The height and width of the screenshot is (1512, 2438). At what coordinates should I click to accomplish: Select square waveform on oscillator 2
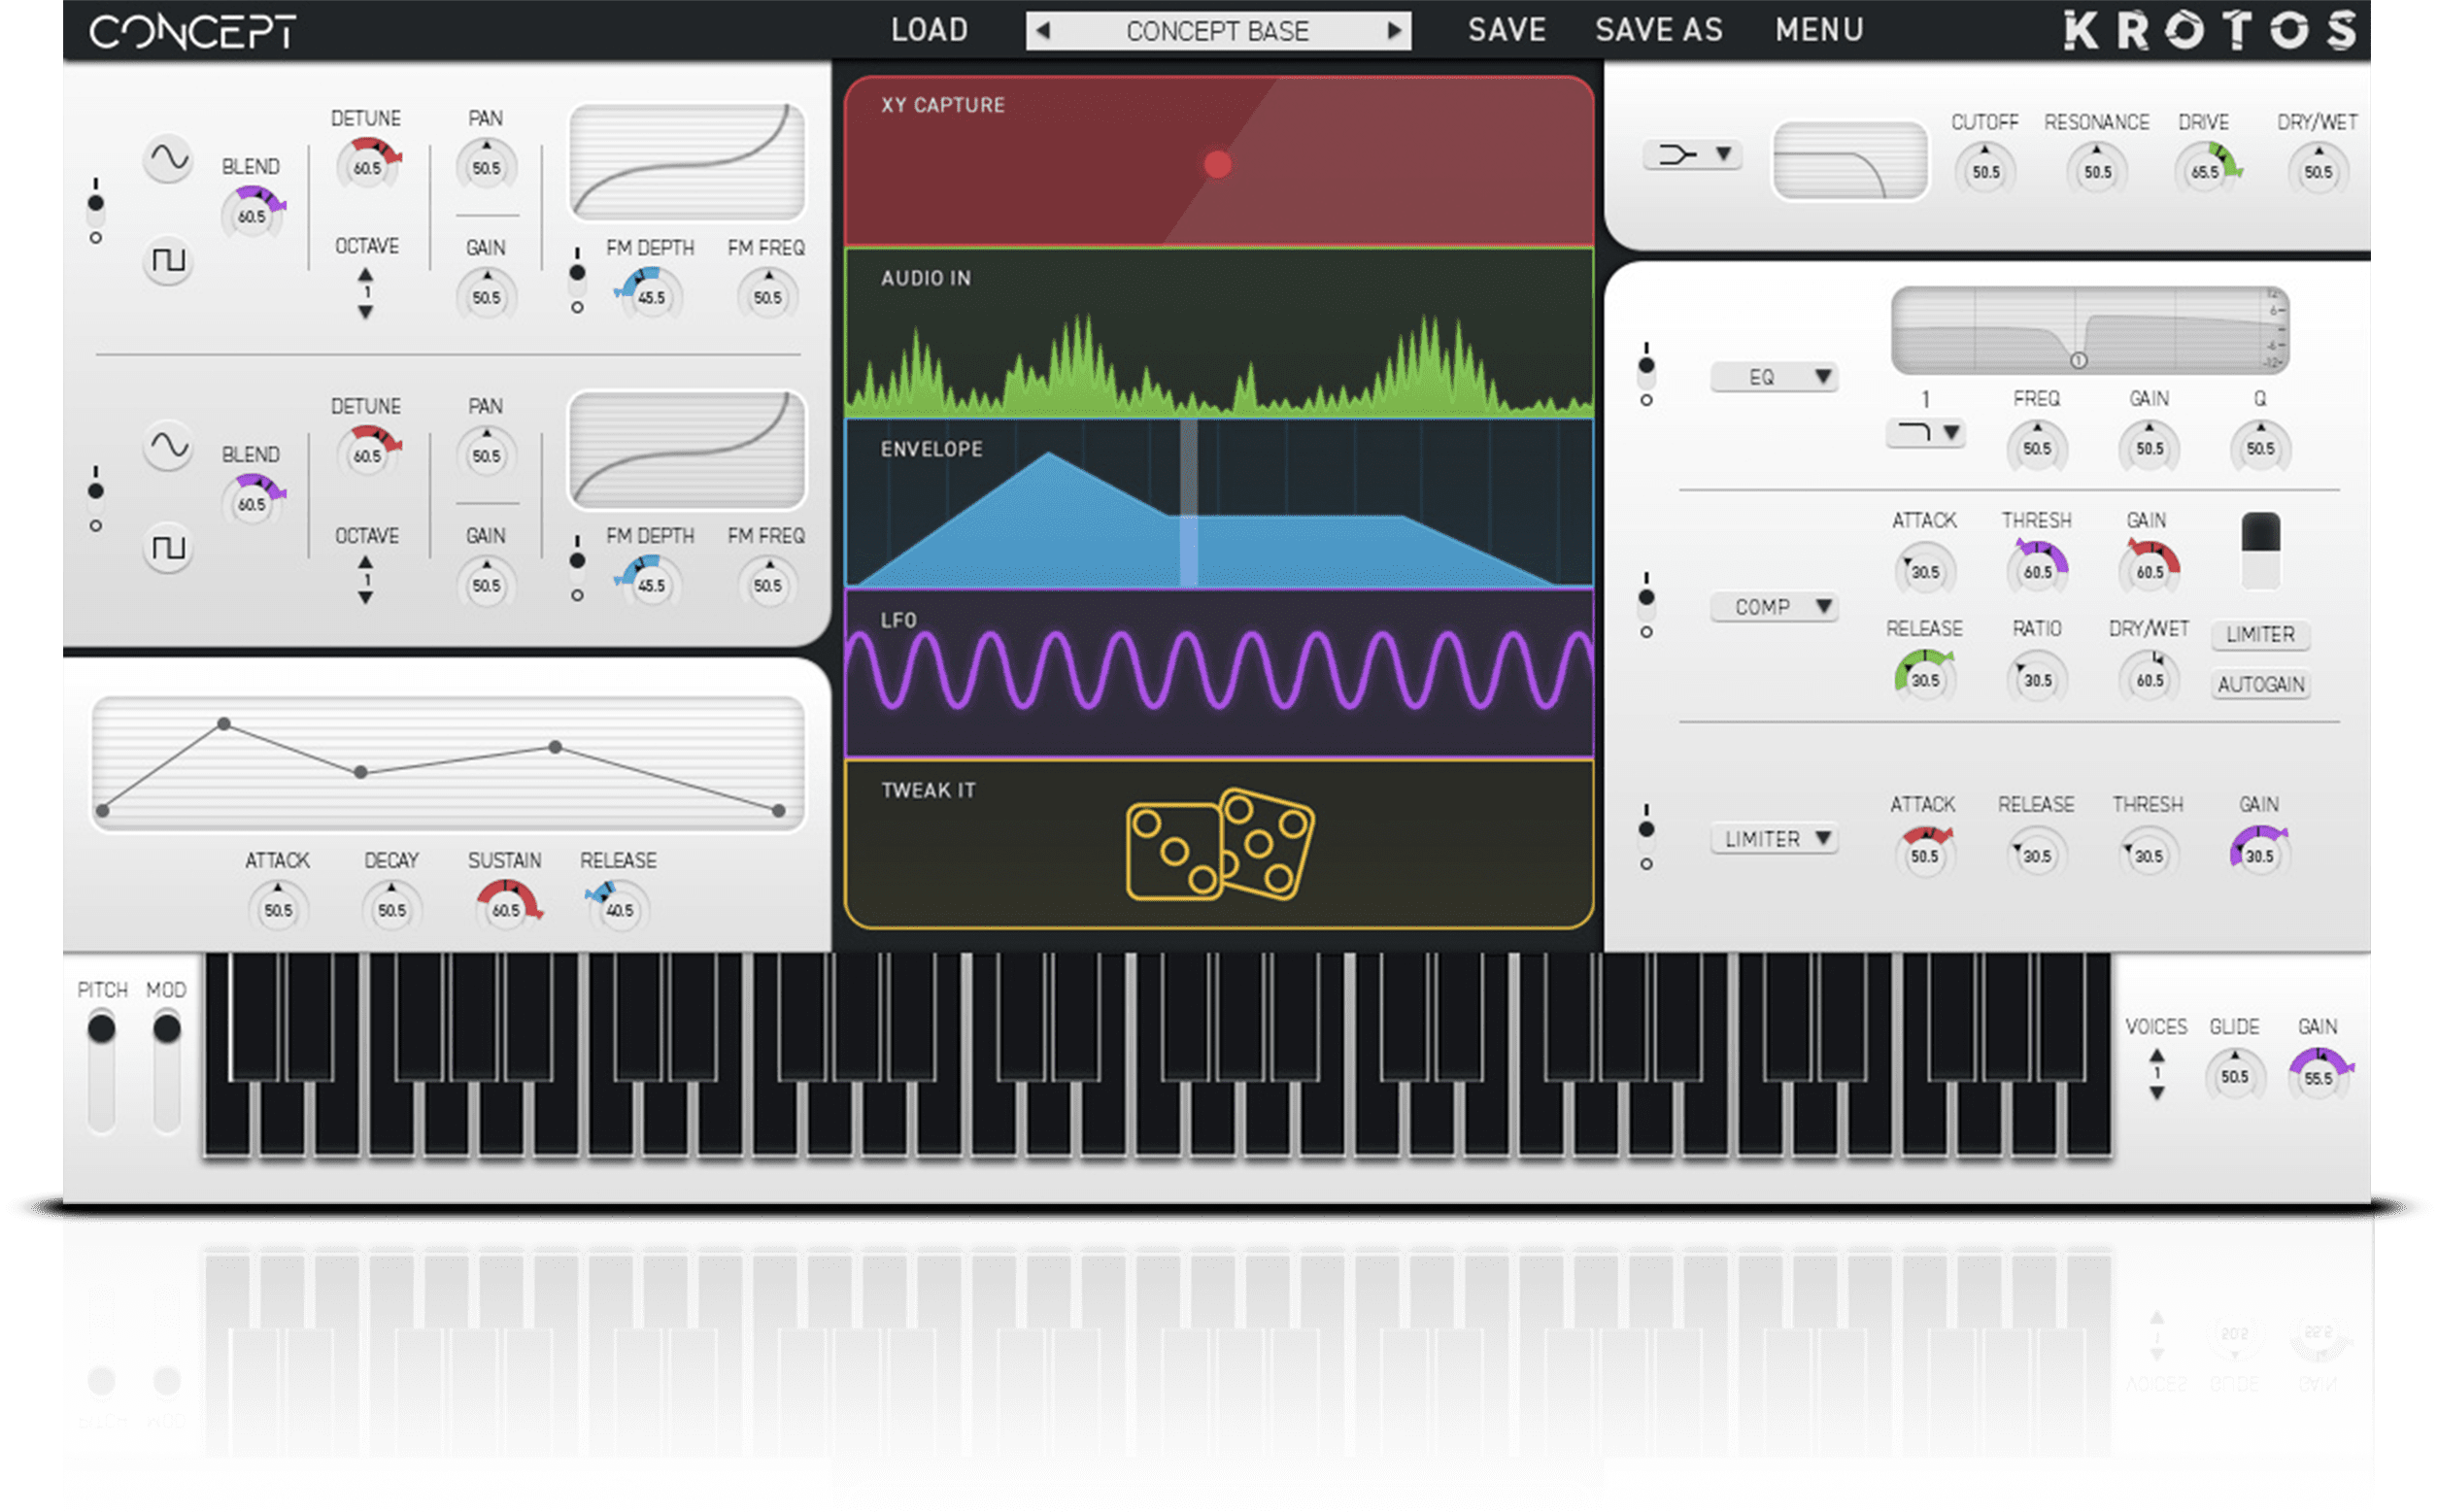[168, 548]
